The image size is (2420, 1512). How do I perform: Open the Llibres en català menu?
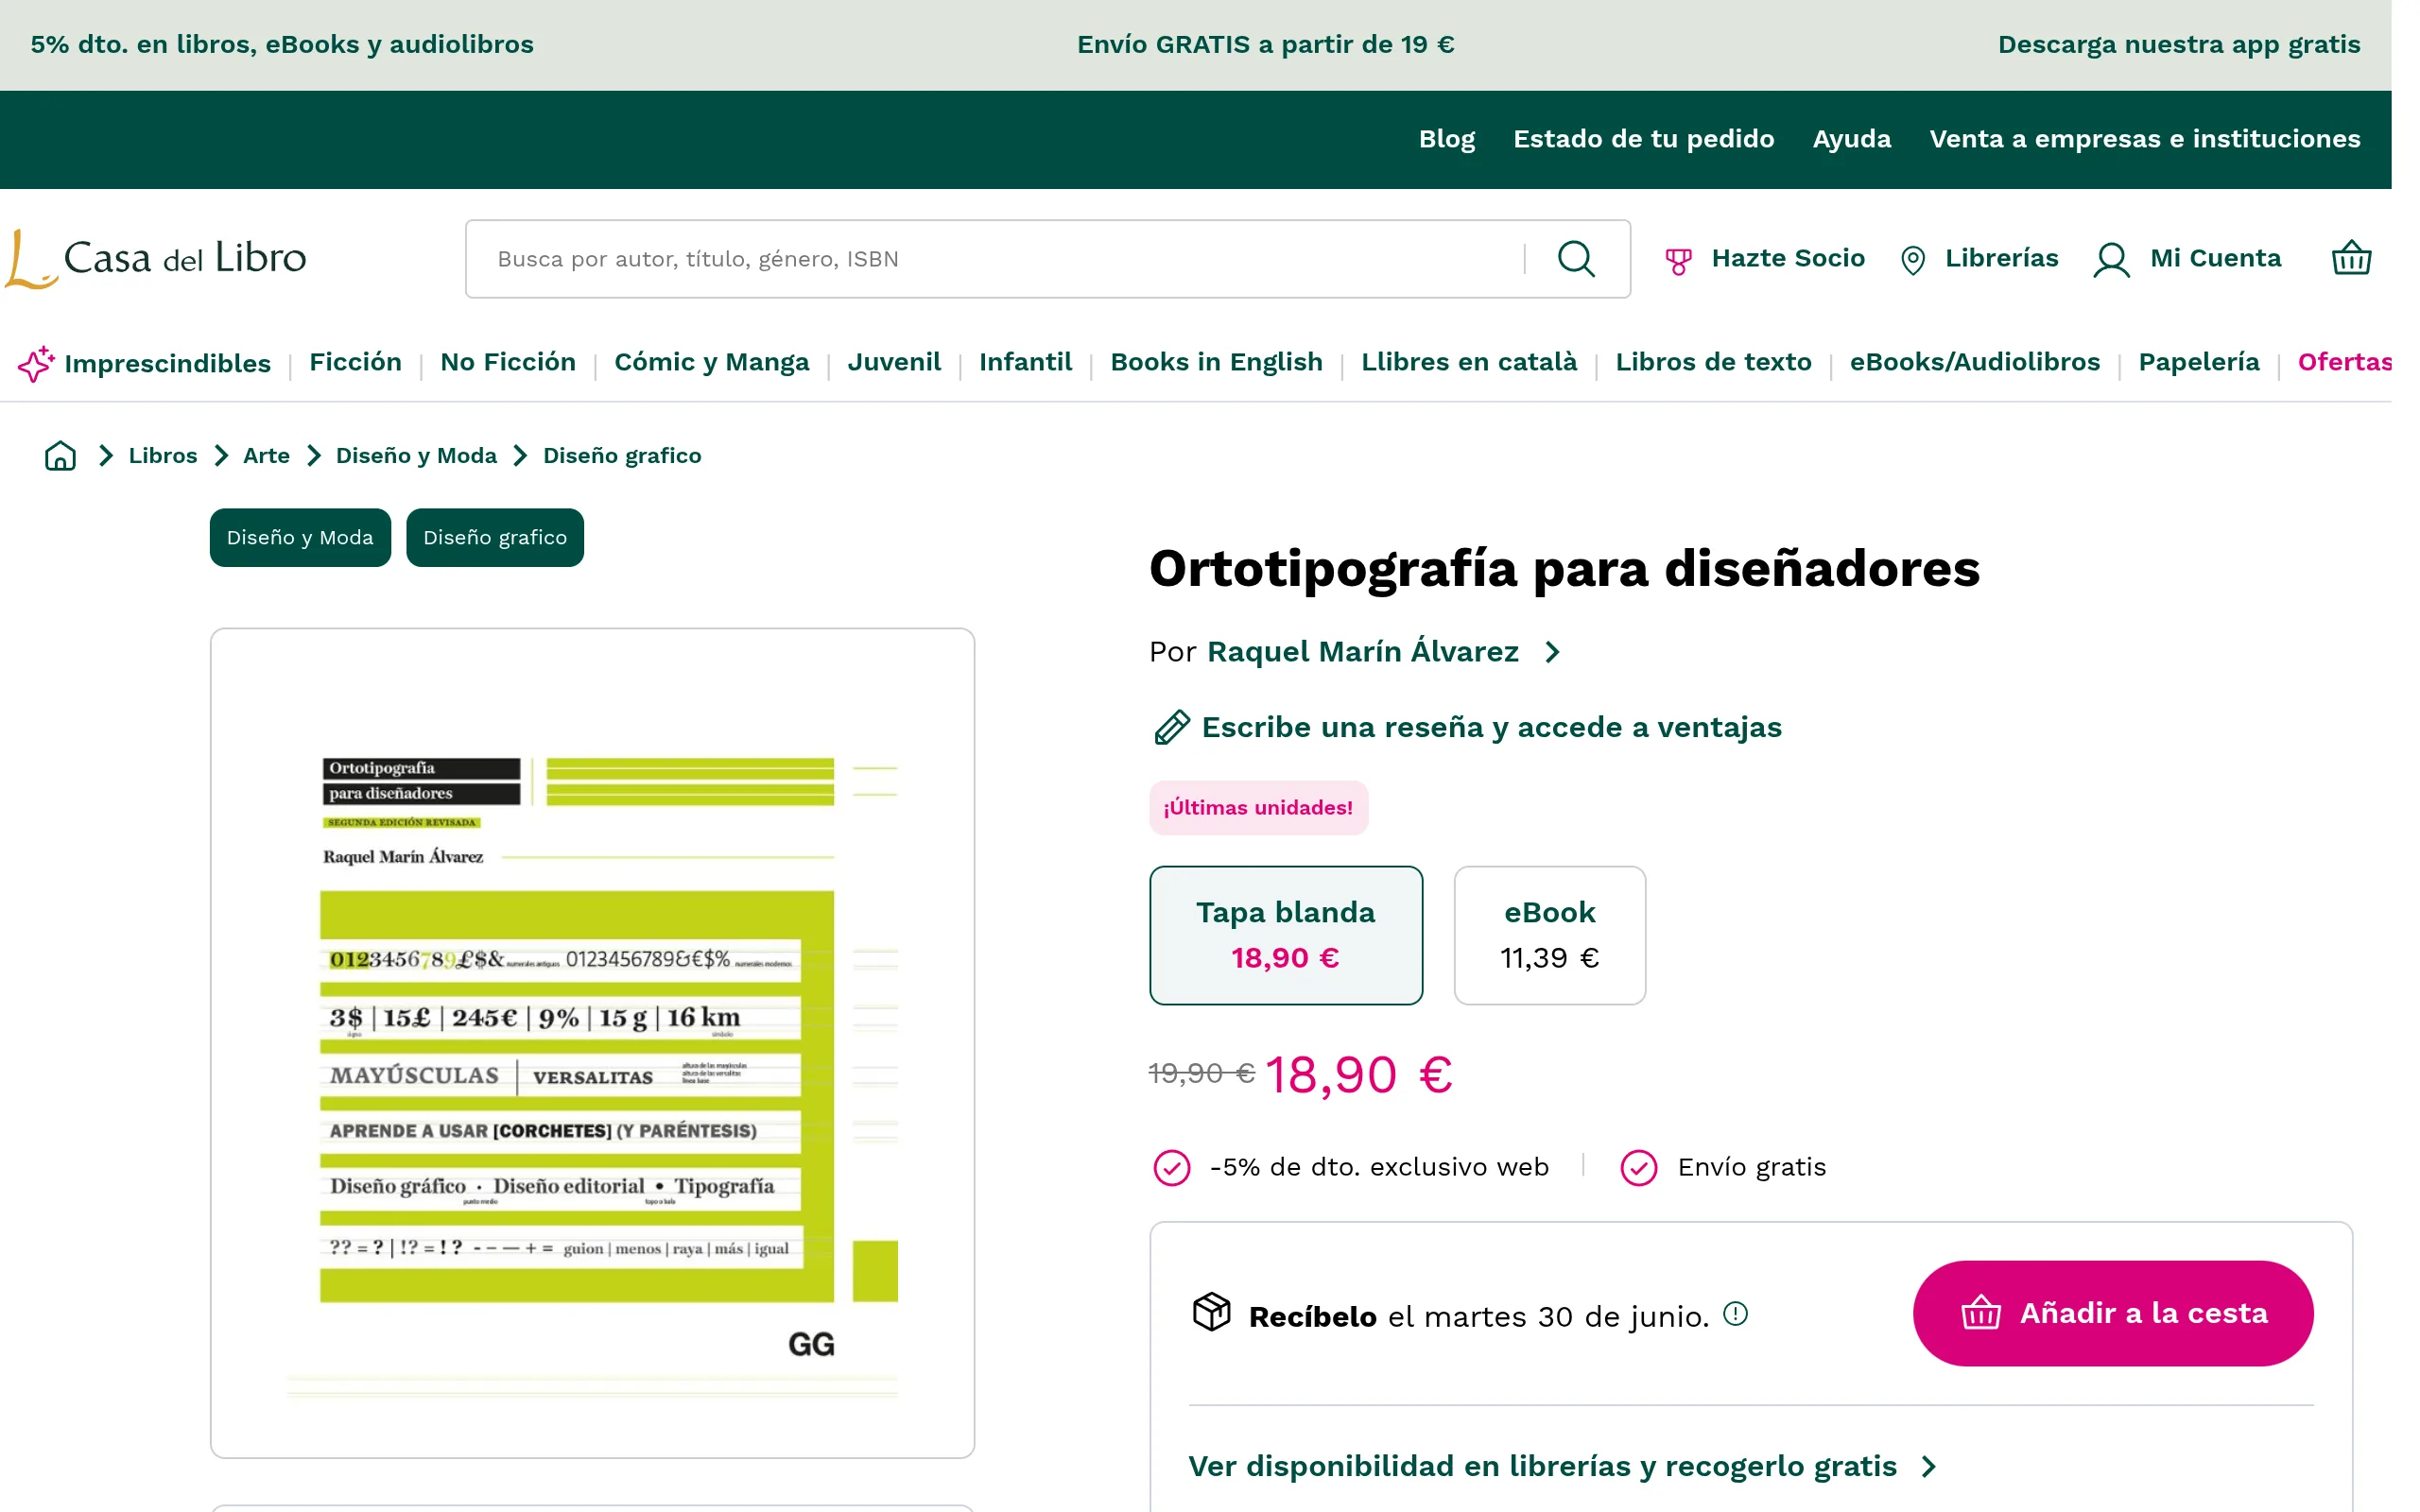[x=1469, y=362]
